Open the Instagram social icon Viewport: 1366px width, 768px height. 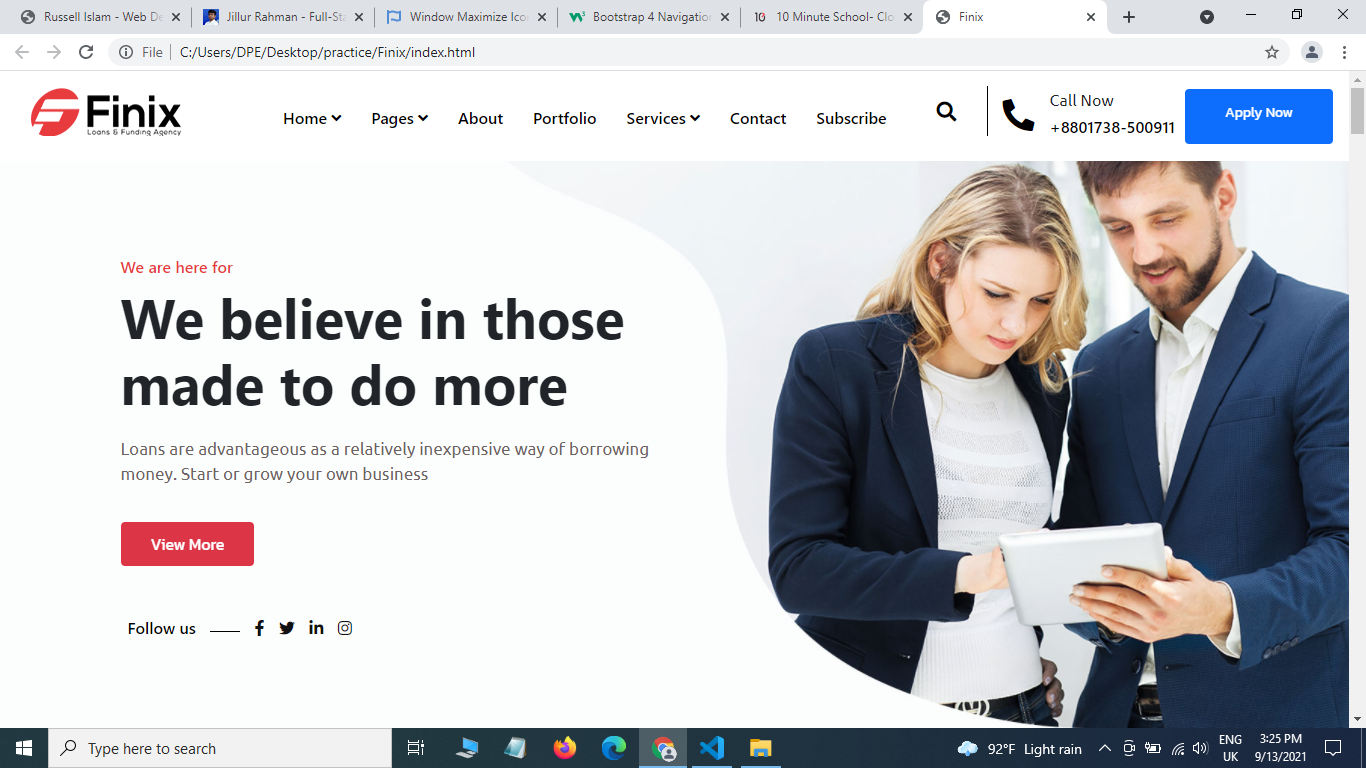point(345,628)
